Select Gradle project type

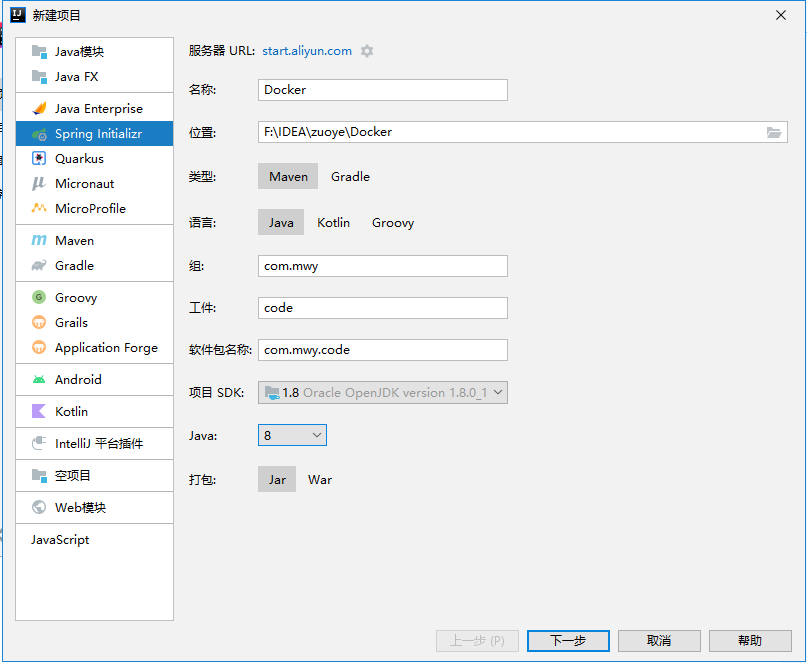pyautogui.click(x=350, y=177)
